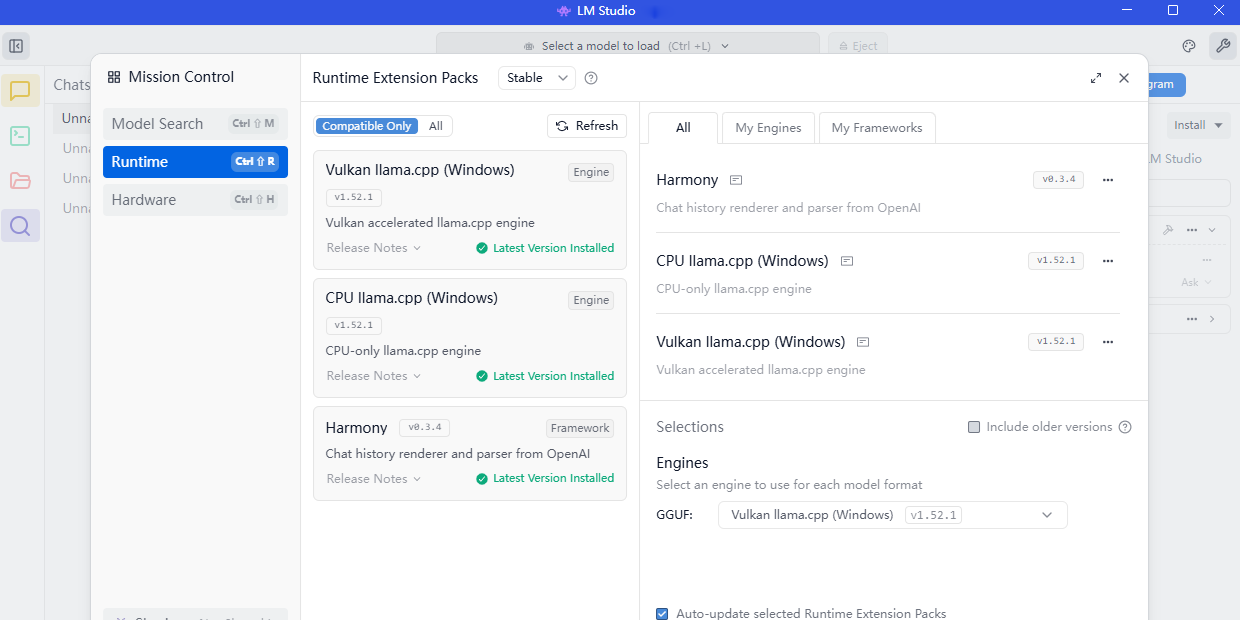Switch to the My Engines tab
Image resolution: width=1240 pixels, height=620 pixels.
[x=768, y=128]
